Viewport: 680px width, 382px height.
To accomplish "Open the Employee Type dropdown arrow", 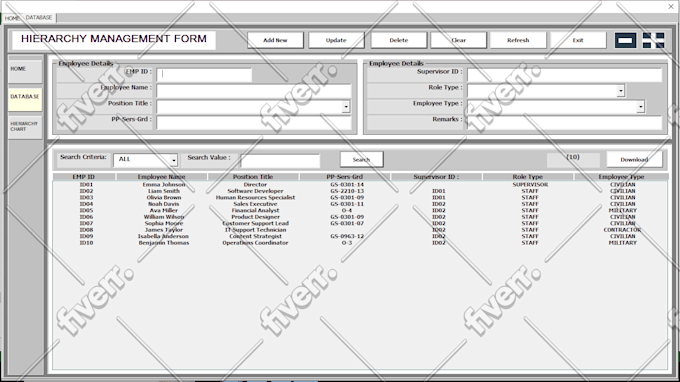I will (x=641, y=107).
